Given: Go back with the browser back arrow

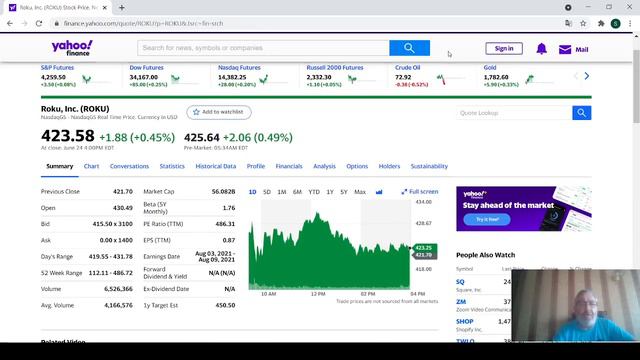Looking at the screenshot, I should [x=10, y=24].
